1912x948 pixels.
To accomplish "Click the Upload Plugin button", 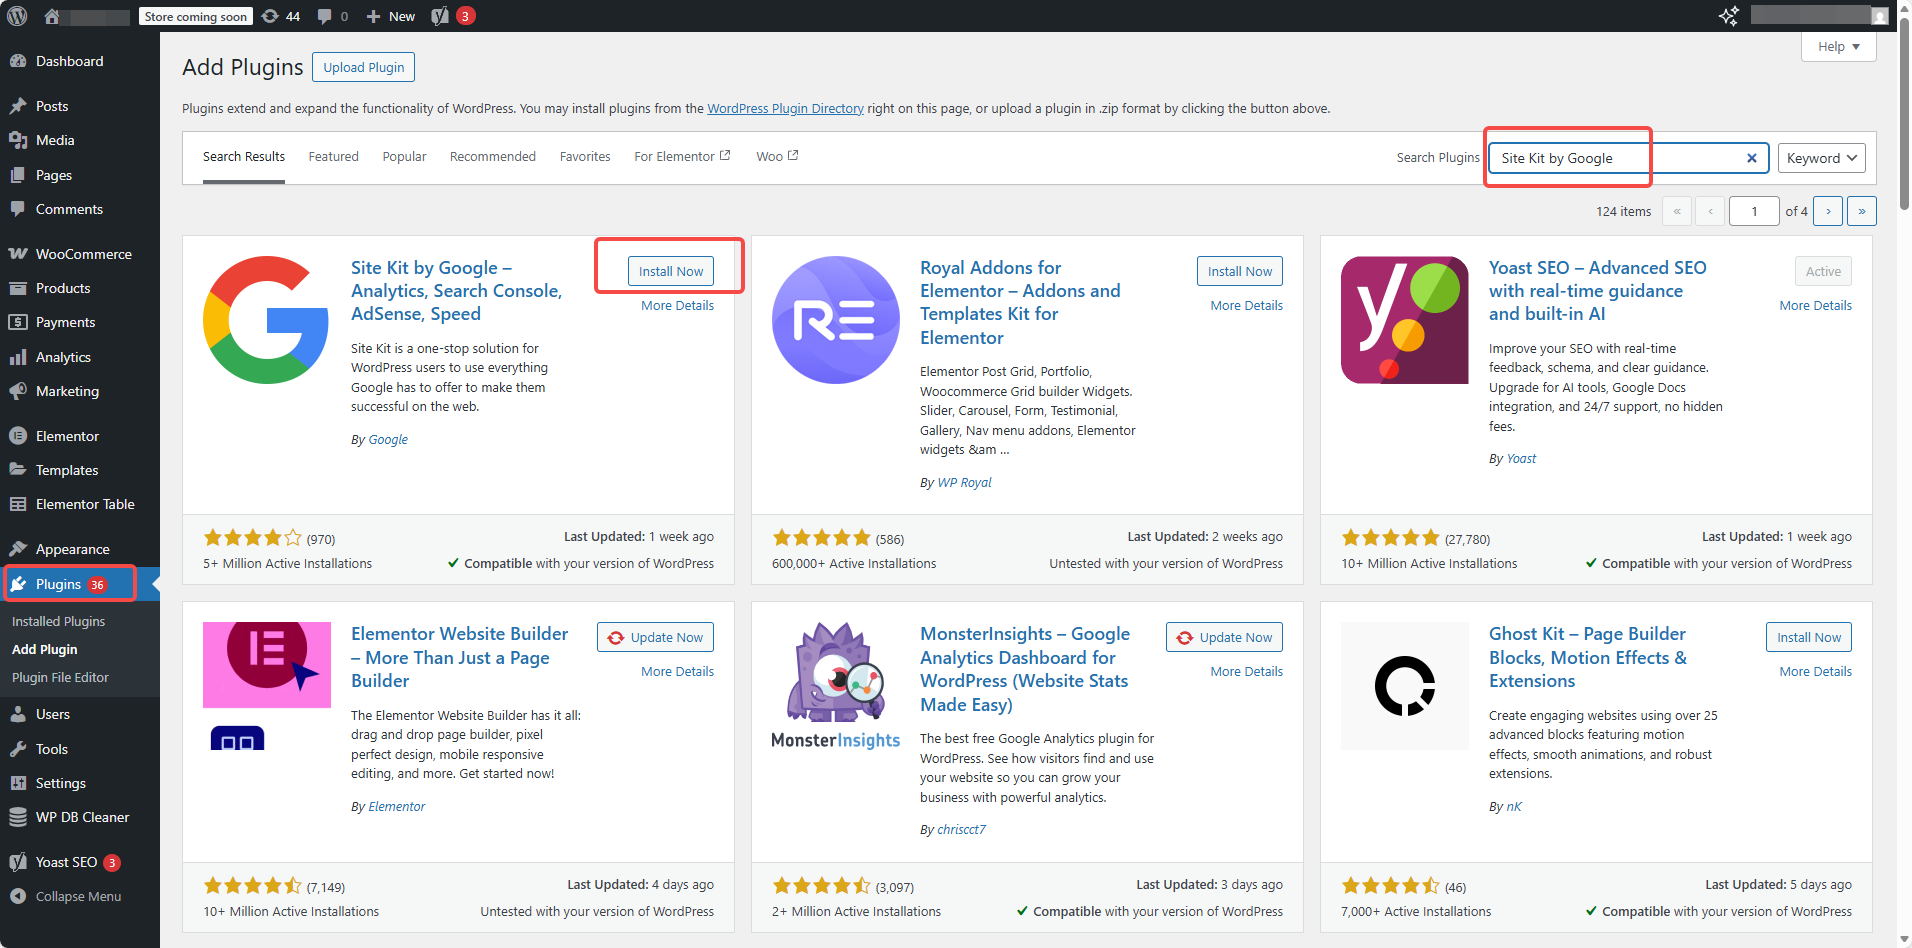I will (x=363, y=67).
